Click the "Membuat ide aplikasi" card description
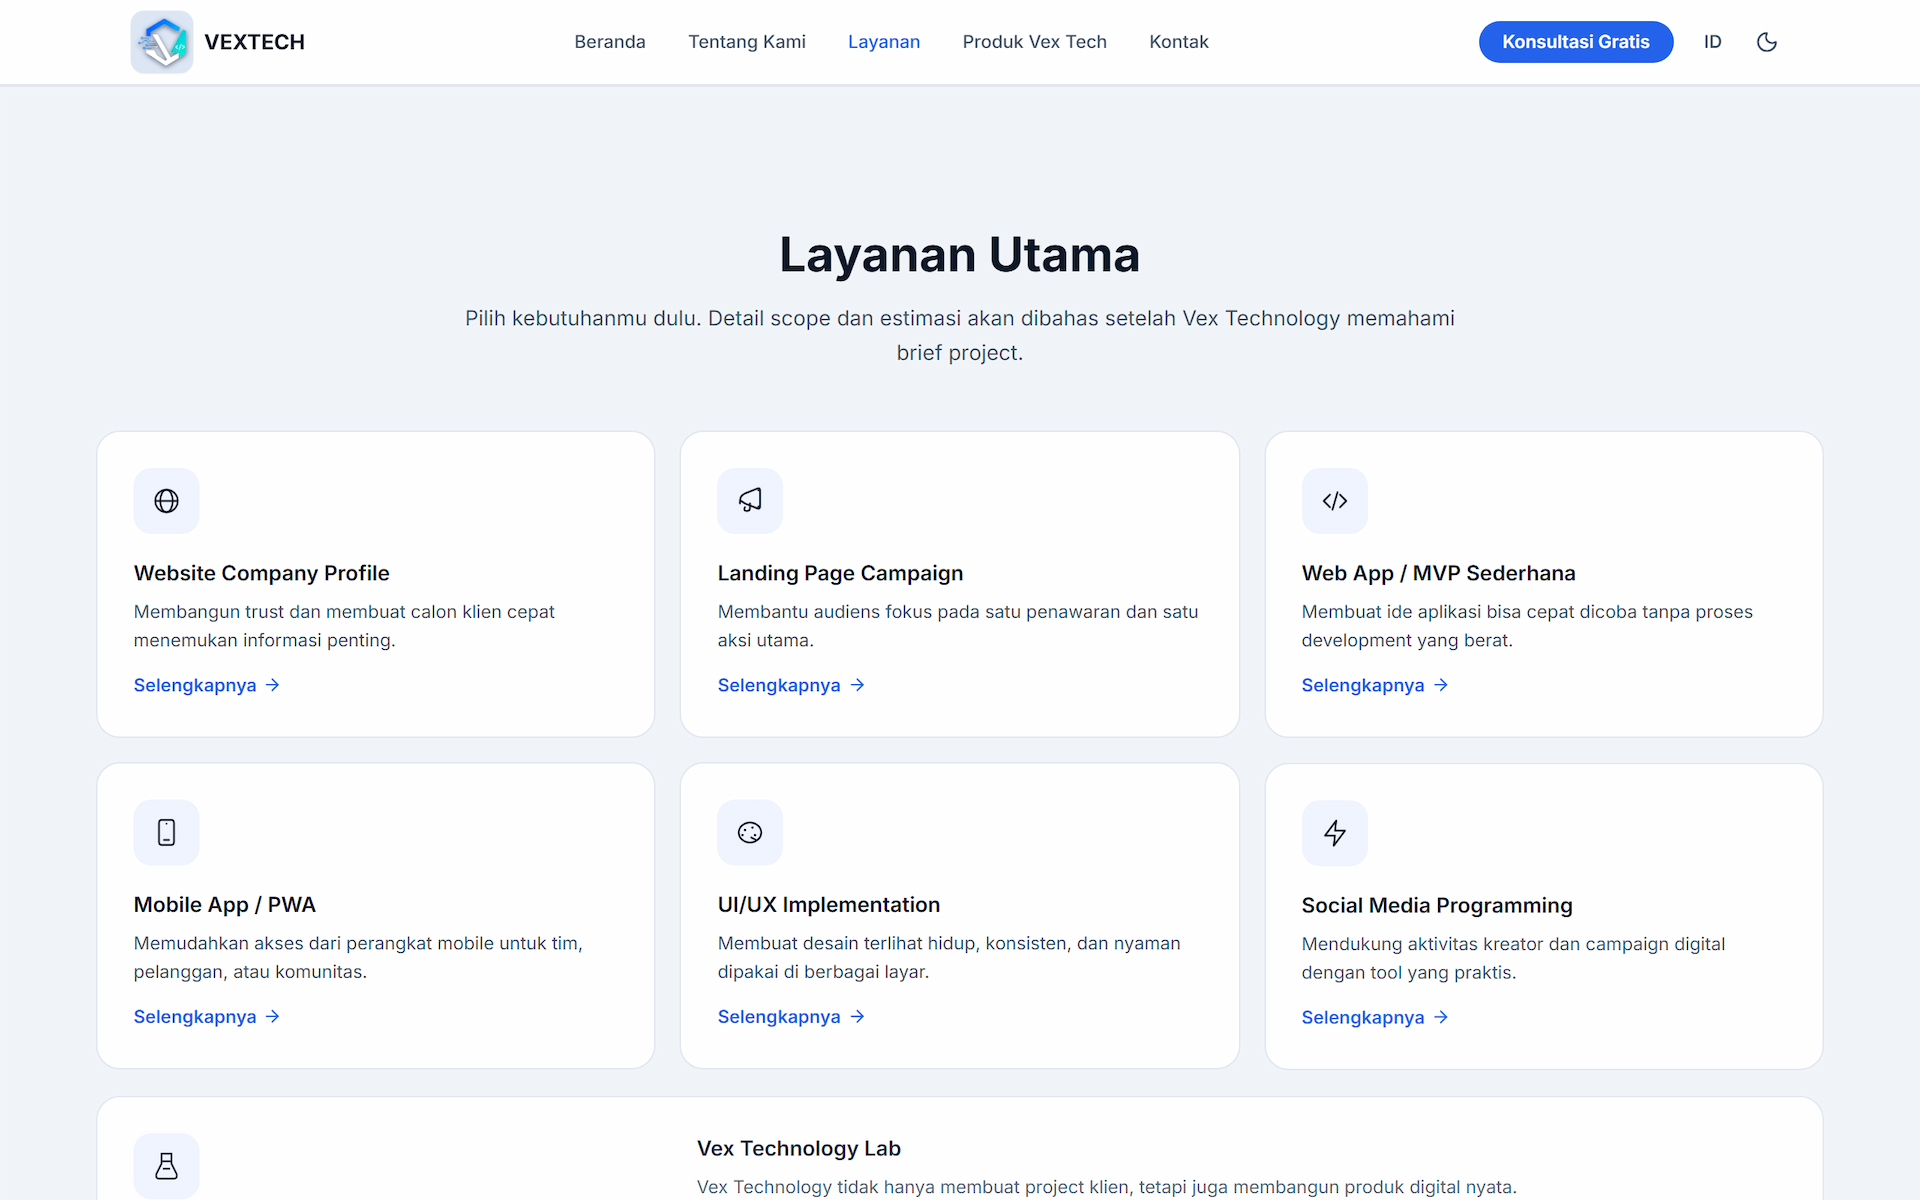 tap(1527, 626)
